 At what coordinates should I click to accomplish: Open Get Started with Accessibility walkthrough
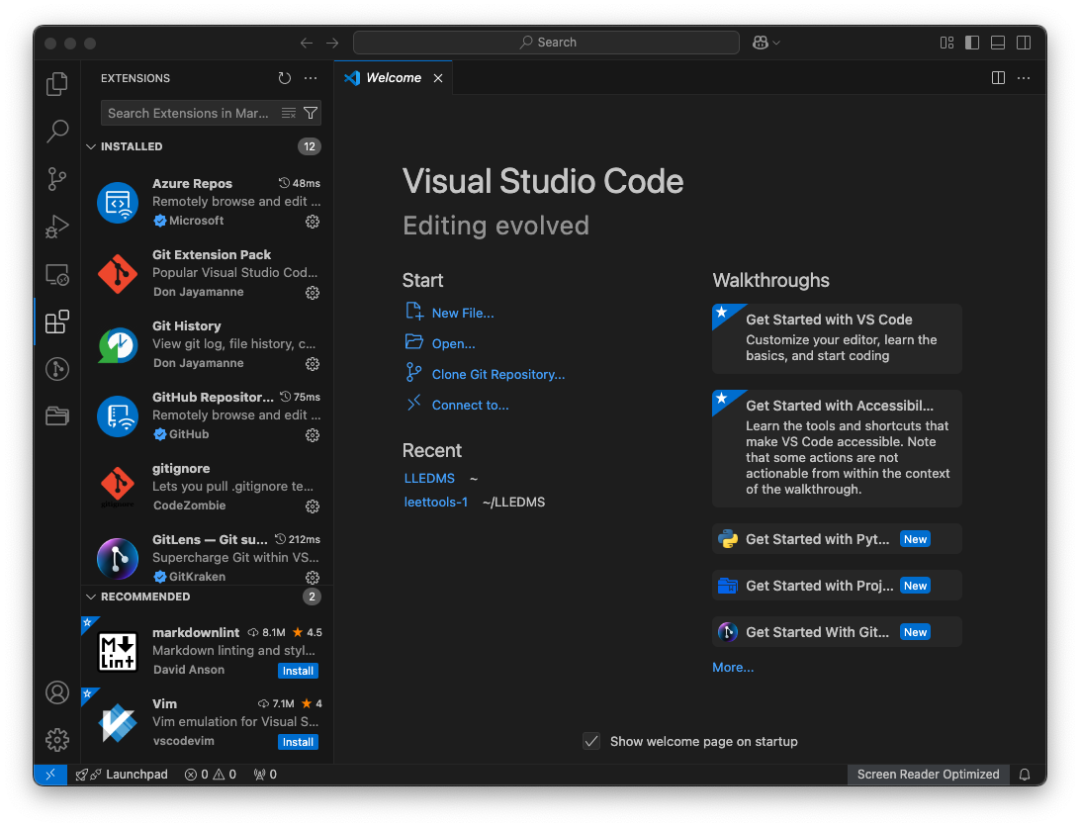pos(837,448)
